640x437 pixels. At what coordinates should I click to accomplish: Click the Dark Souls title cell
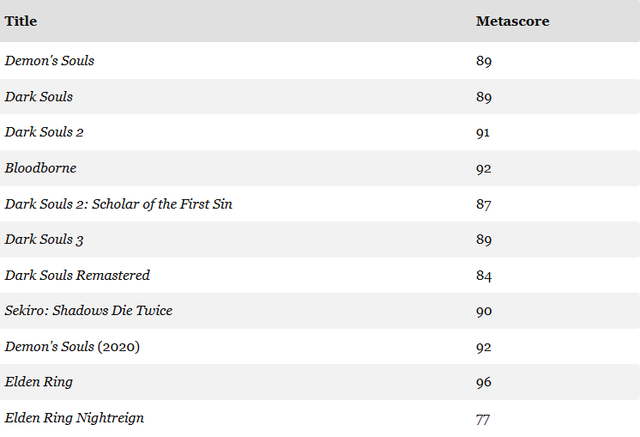38,97
